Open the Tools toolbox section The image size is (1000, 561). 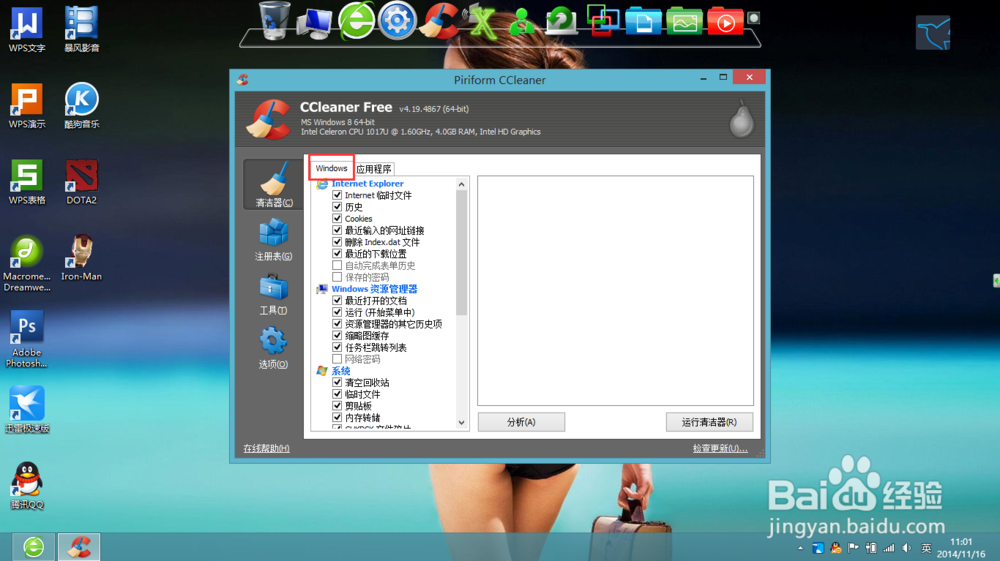(274, 294)
